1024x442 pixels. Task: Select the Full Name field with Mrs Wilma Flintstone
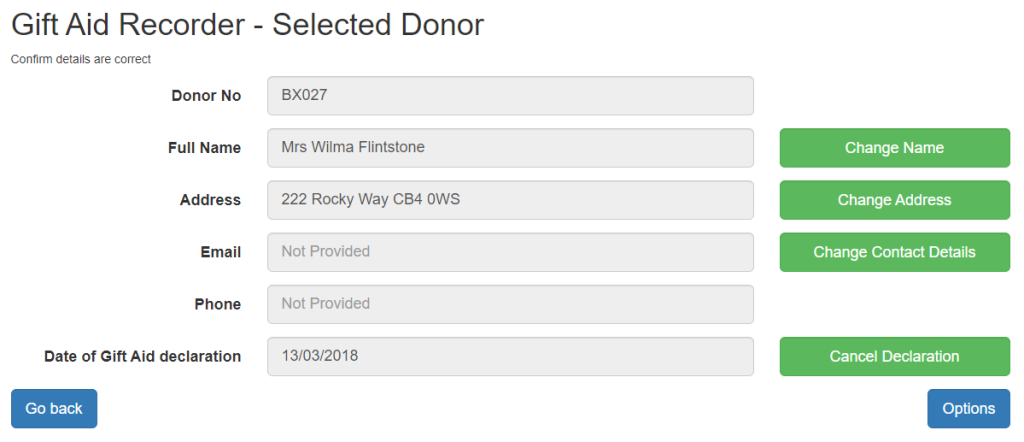[510, 148]
